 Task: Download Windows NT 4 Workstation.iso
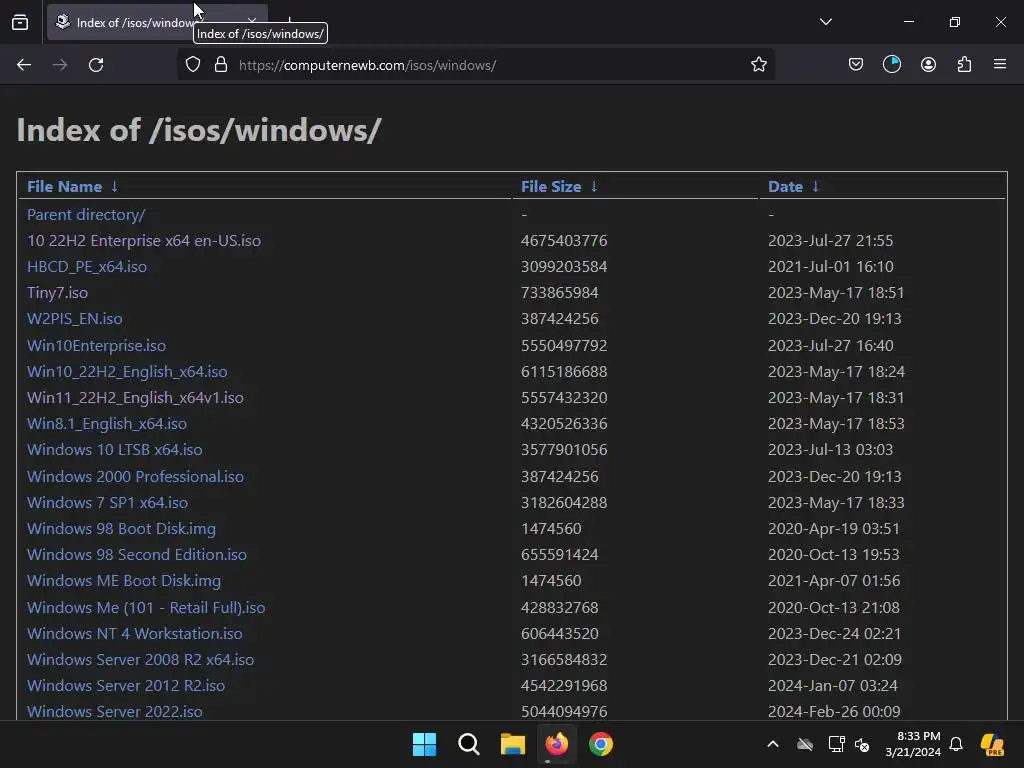coord(135,634)
